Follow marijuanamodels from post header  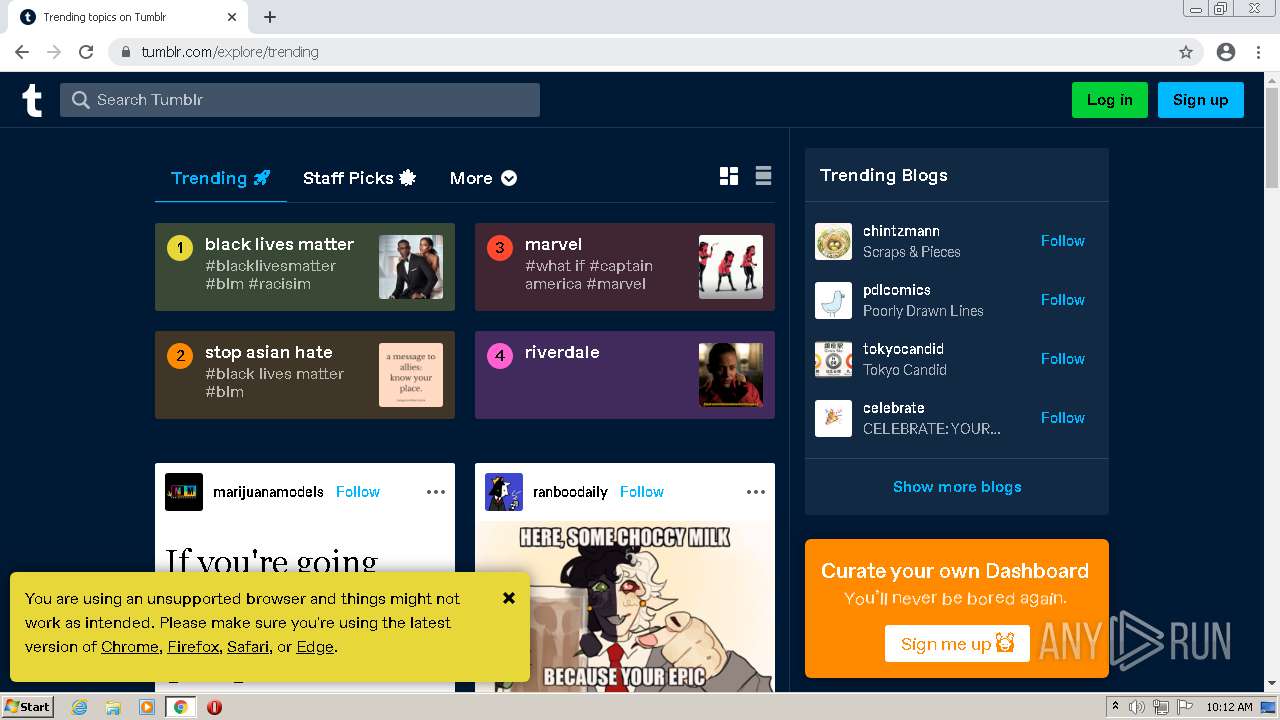(x=358, y=492)
